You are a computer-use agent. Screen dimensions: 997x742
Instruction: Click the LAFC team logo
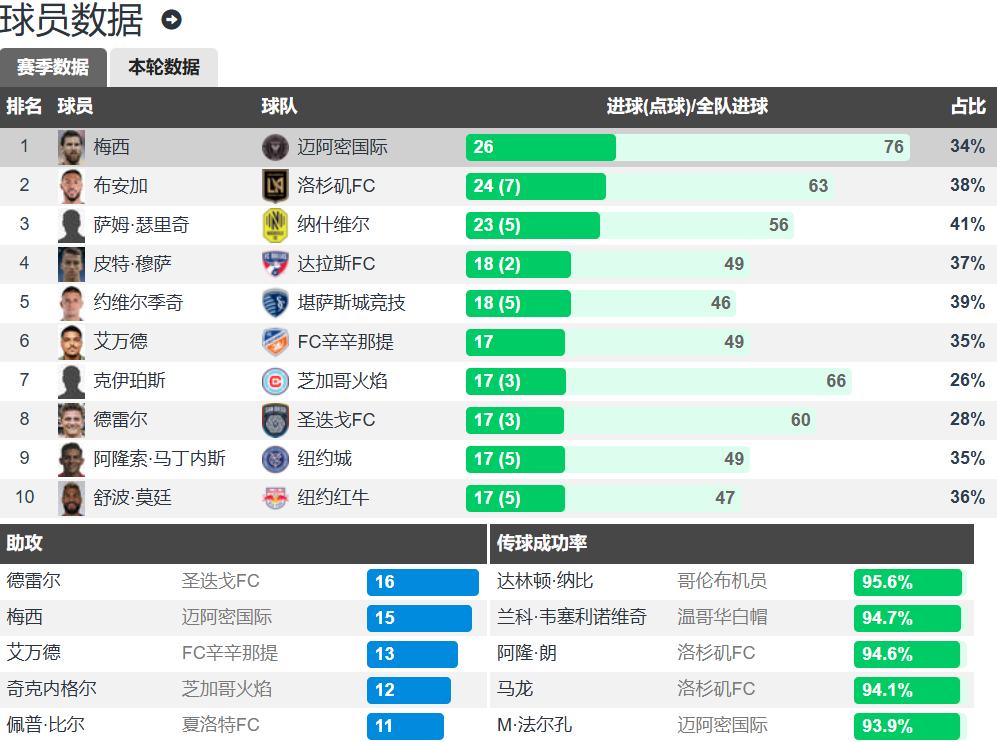[x=275, y=186]
